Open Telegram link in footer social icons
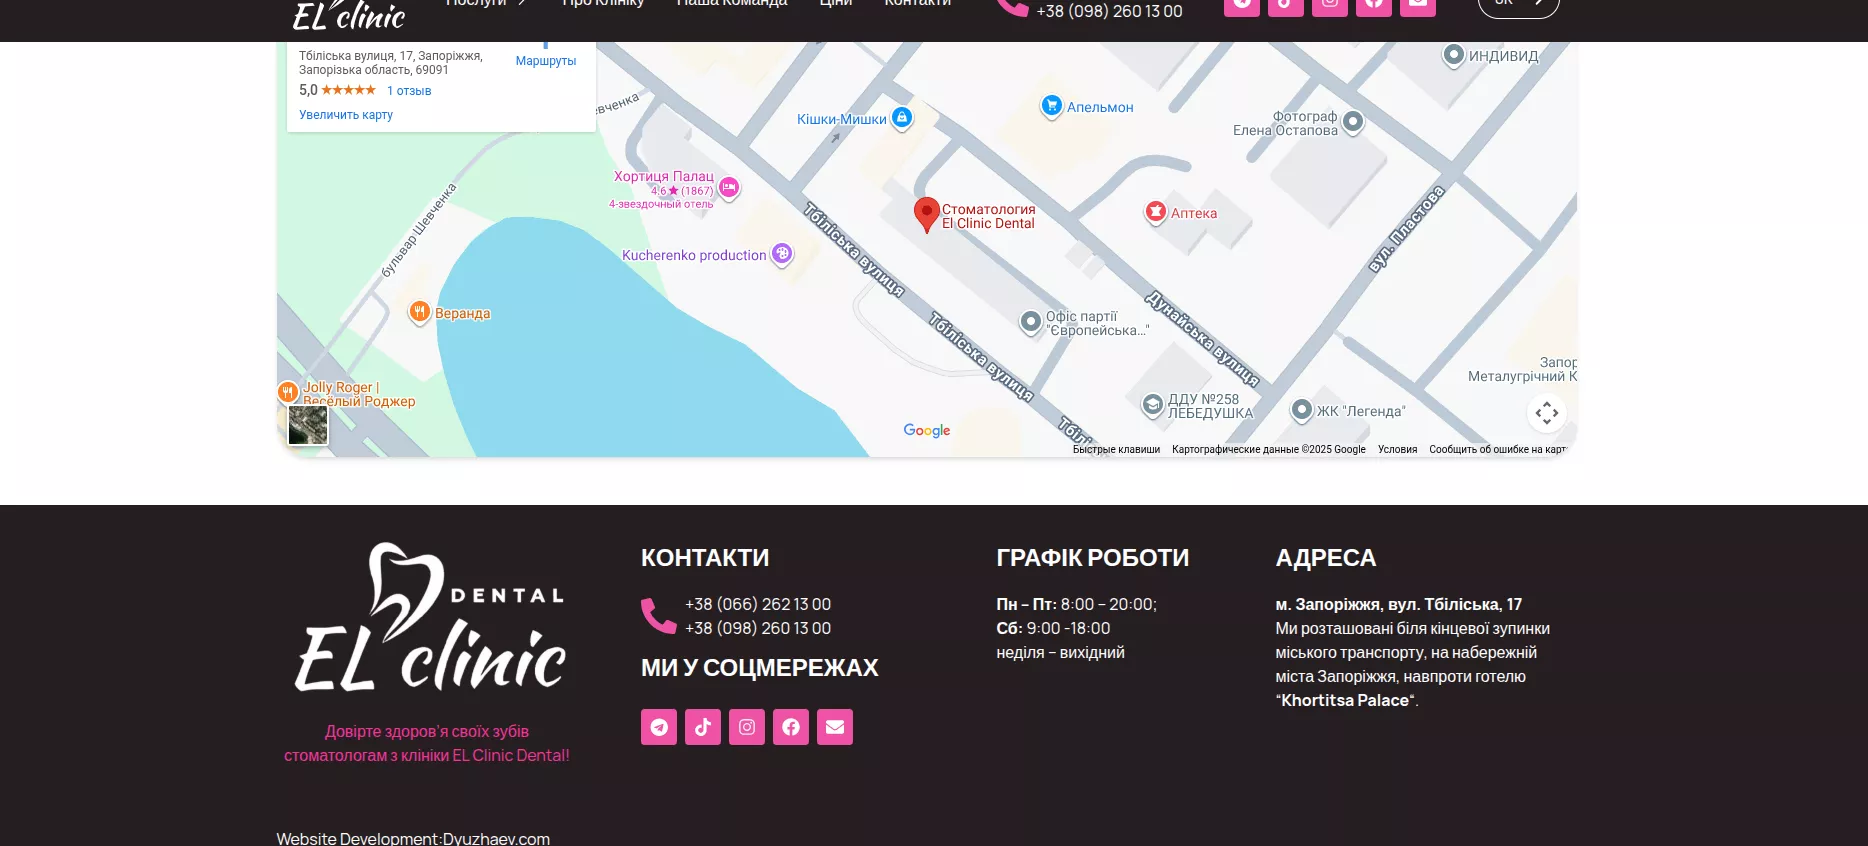Viewport: 1868px width, 846px height. [659, 727]
